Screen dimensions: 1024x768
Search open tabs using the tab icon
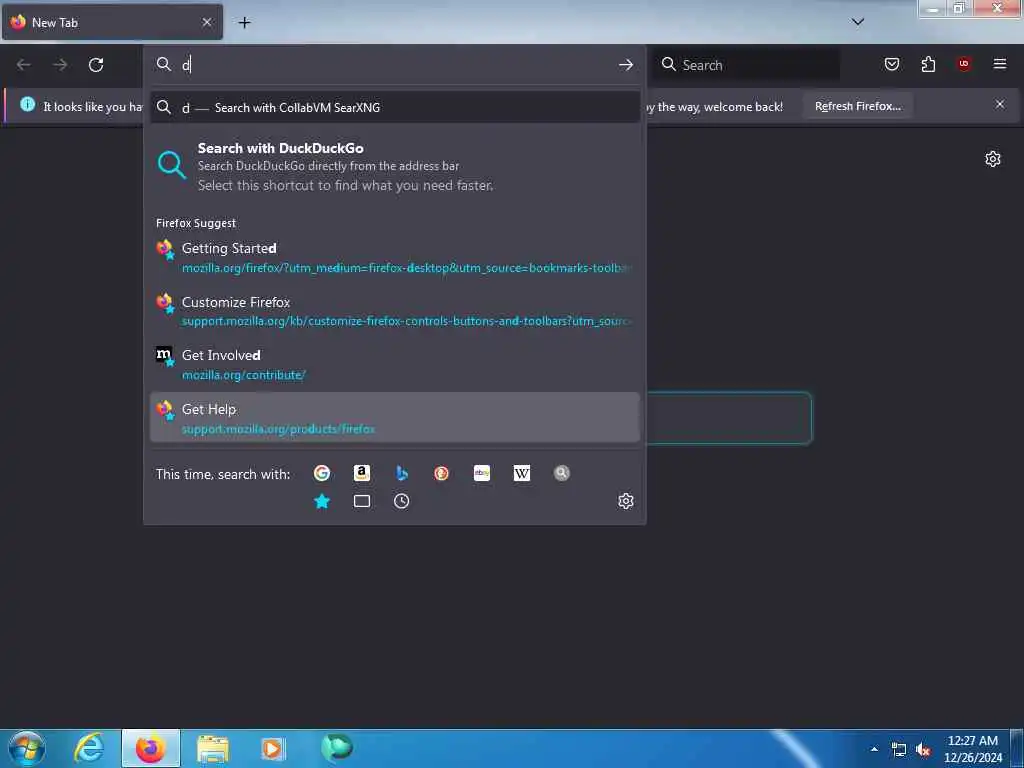(362, 501)
